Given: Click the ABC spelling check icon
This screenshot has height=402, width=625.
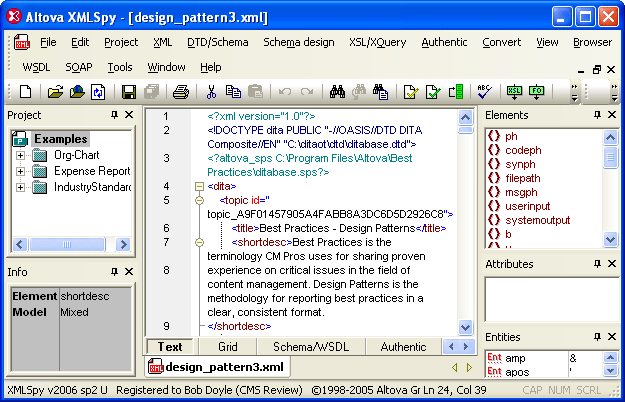Looking at the screenshot, I should tap(485, 92).
